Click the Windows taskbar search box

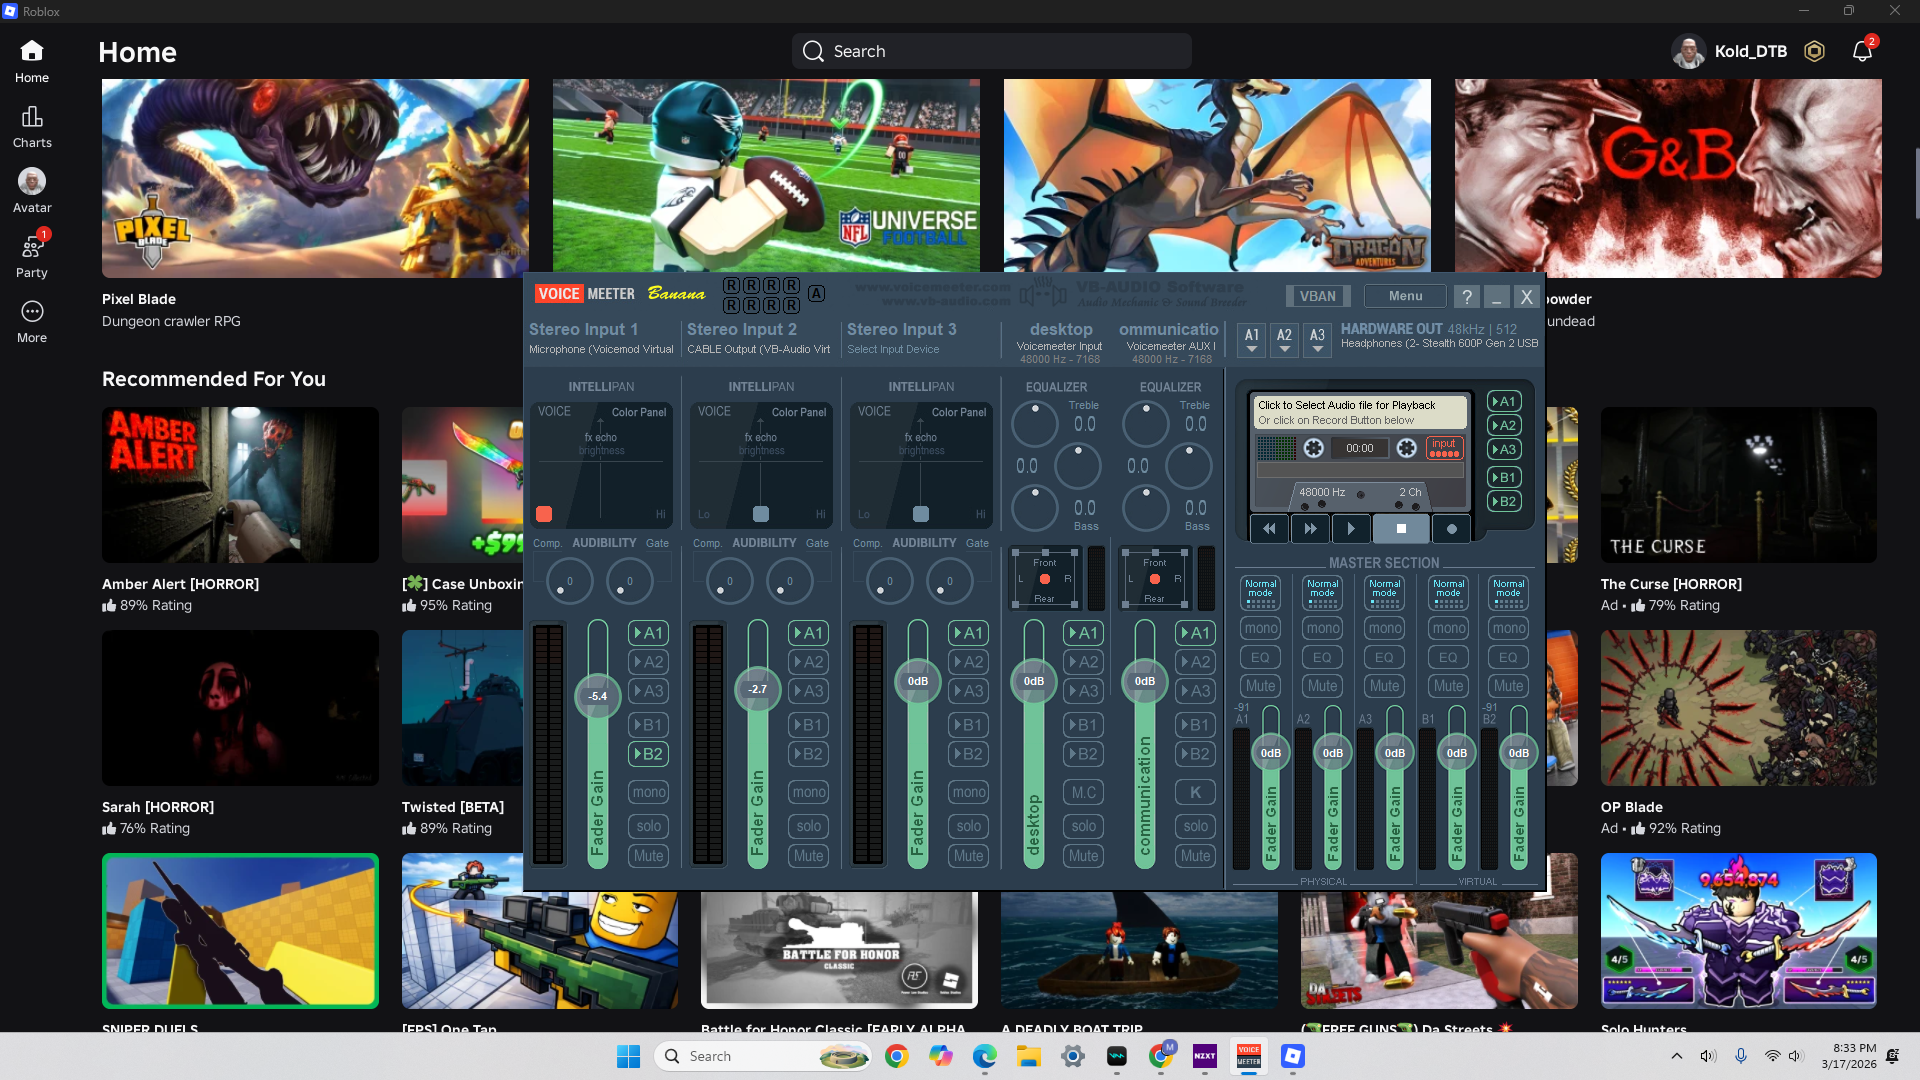pyautogui.click(x=763, y=1056)
